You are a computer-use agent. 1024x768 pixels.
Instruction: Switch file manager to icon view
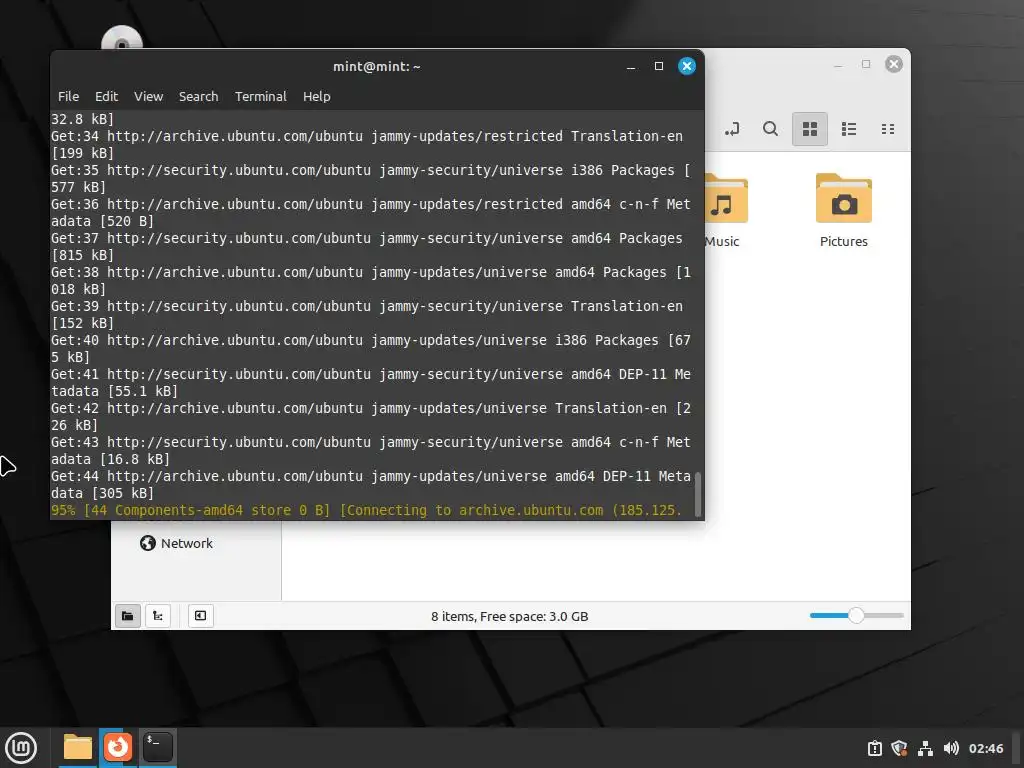(810, 129)
